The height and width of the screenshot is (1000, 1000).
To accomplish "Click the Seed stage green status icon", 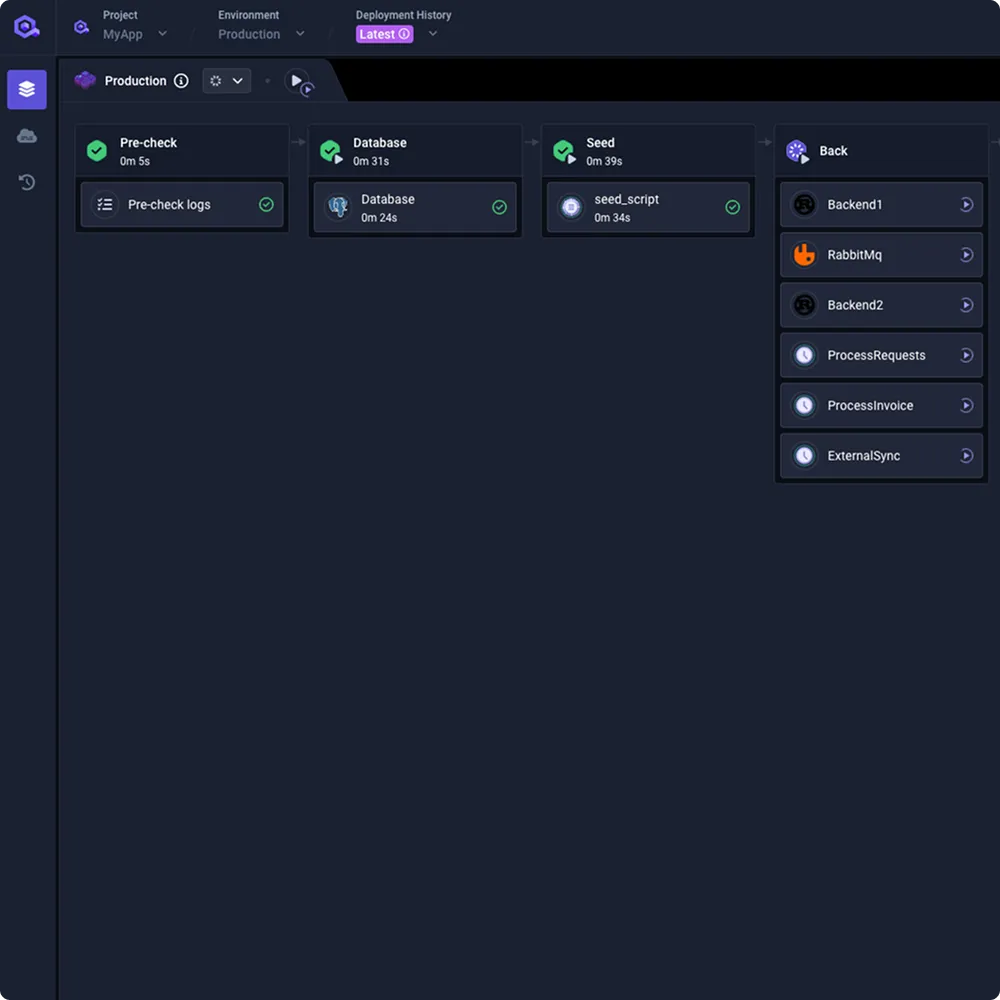I will click(x=564, y=151).
